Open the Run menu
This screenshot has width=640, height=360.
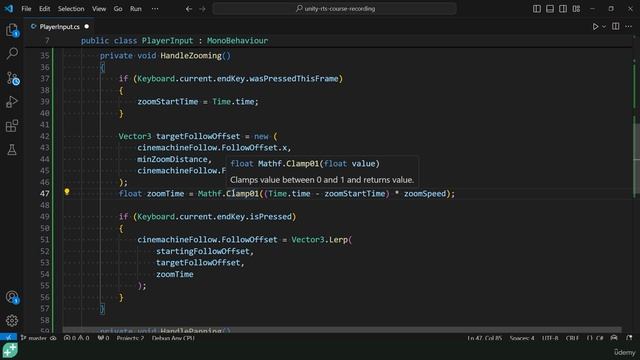[136, 9]
